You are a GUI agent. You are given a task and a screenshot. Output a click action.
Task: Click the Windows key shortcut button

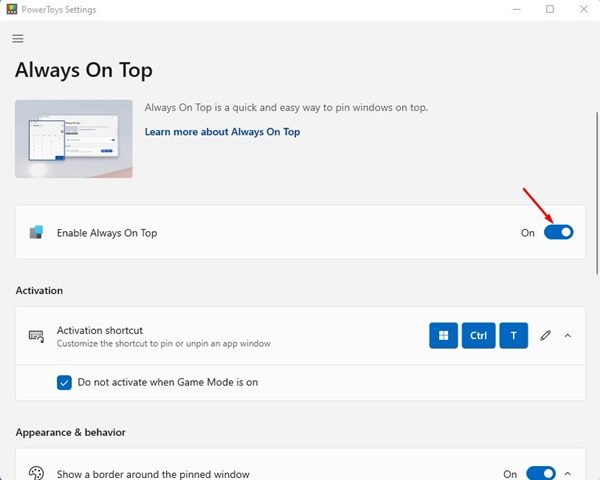click(x=444, y=336)
